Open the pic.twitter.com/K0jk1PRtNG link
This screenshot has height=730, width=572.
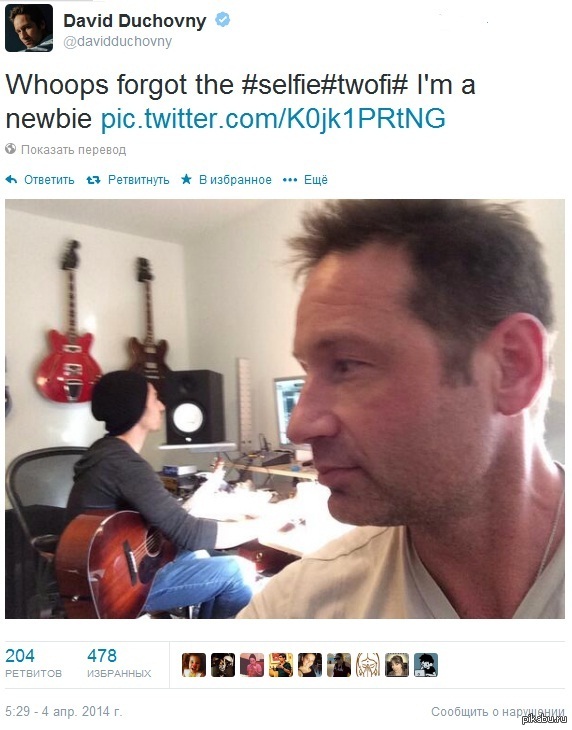click(x=273, y=119)
